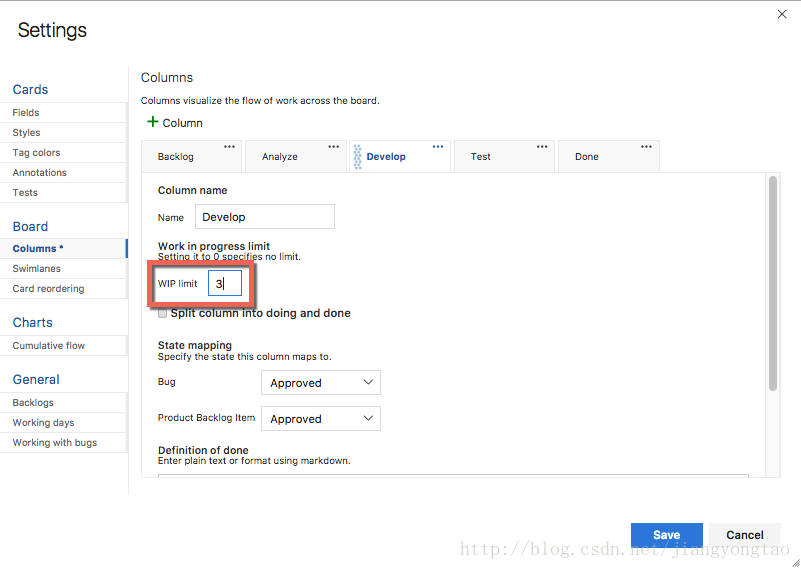
Task: Open Card reordering settings
Action: pos(63,289)
